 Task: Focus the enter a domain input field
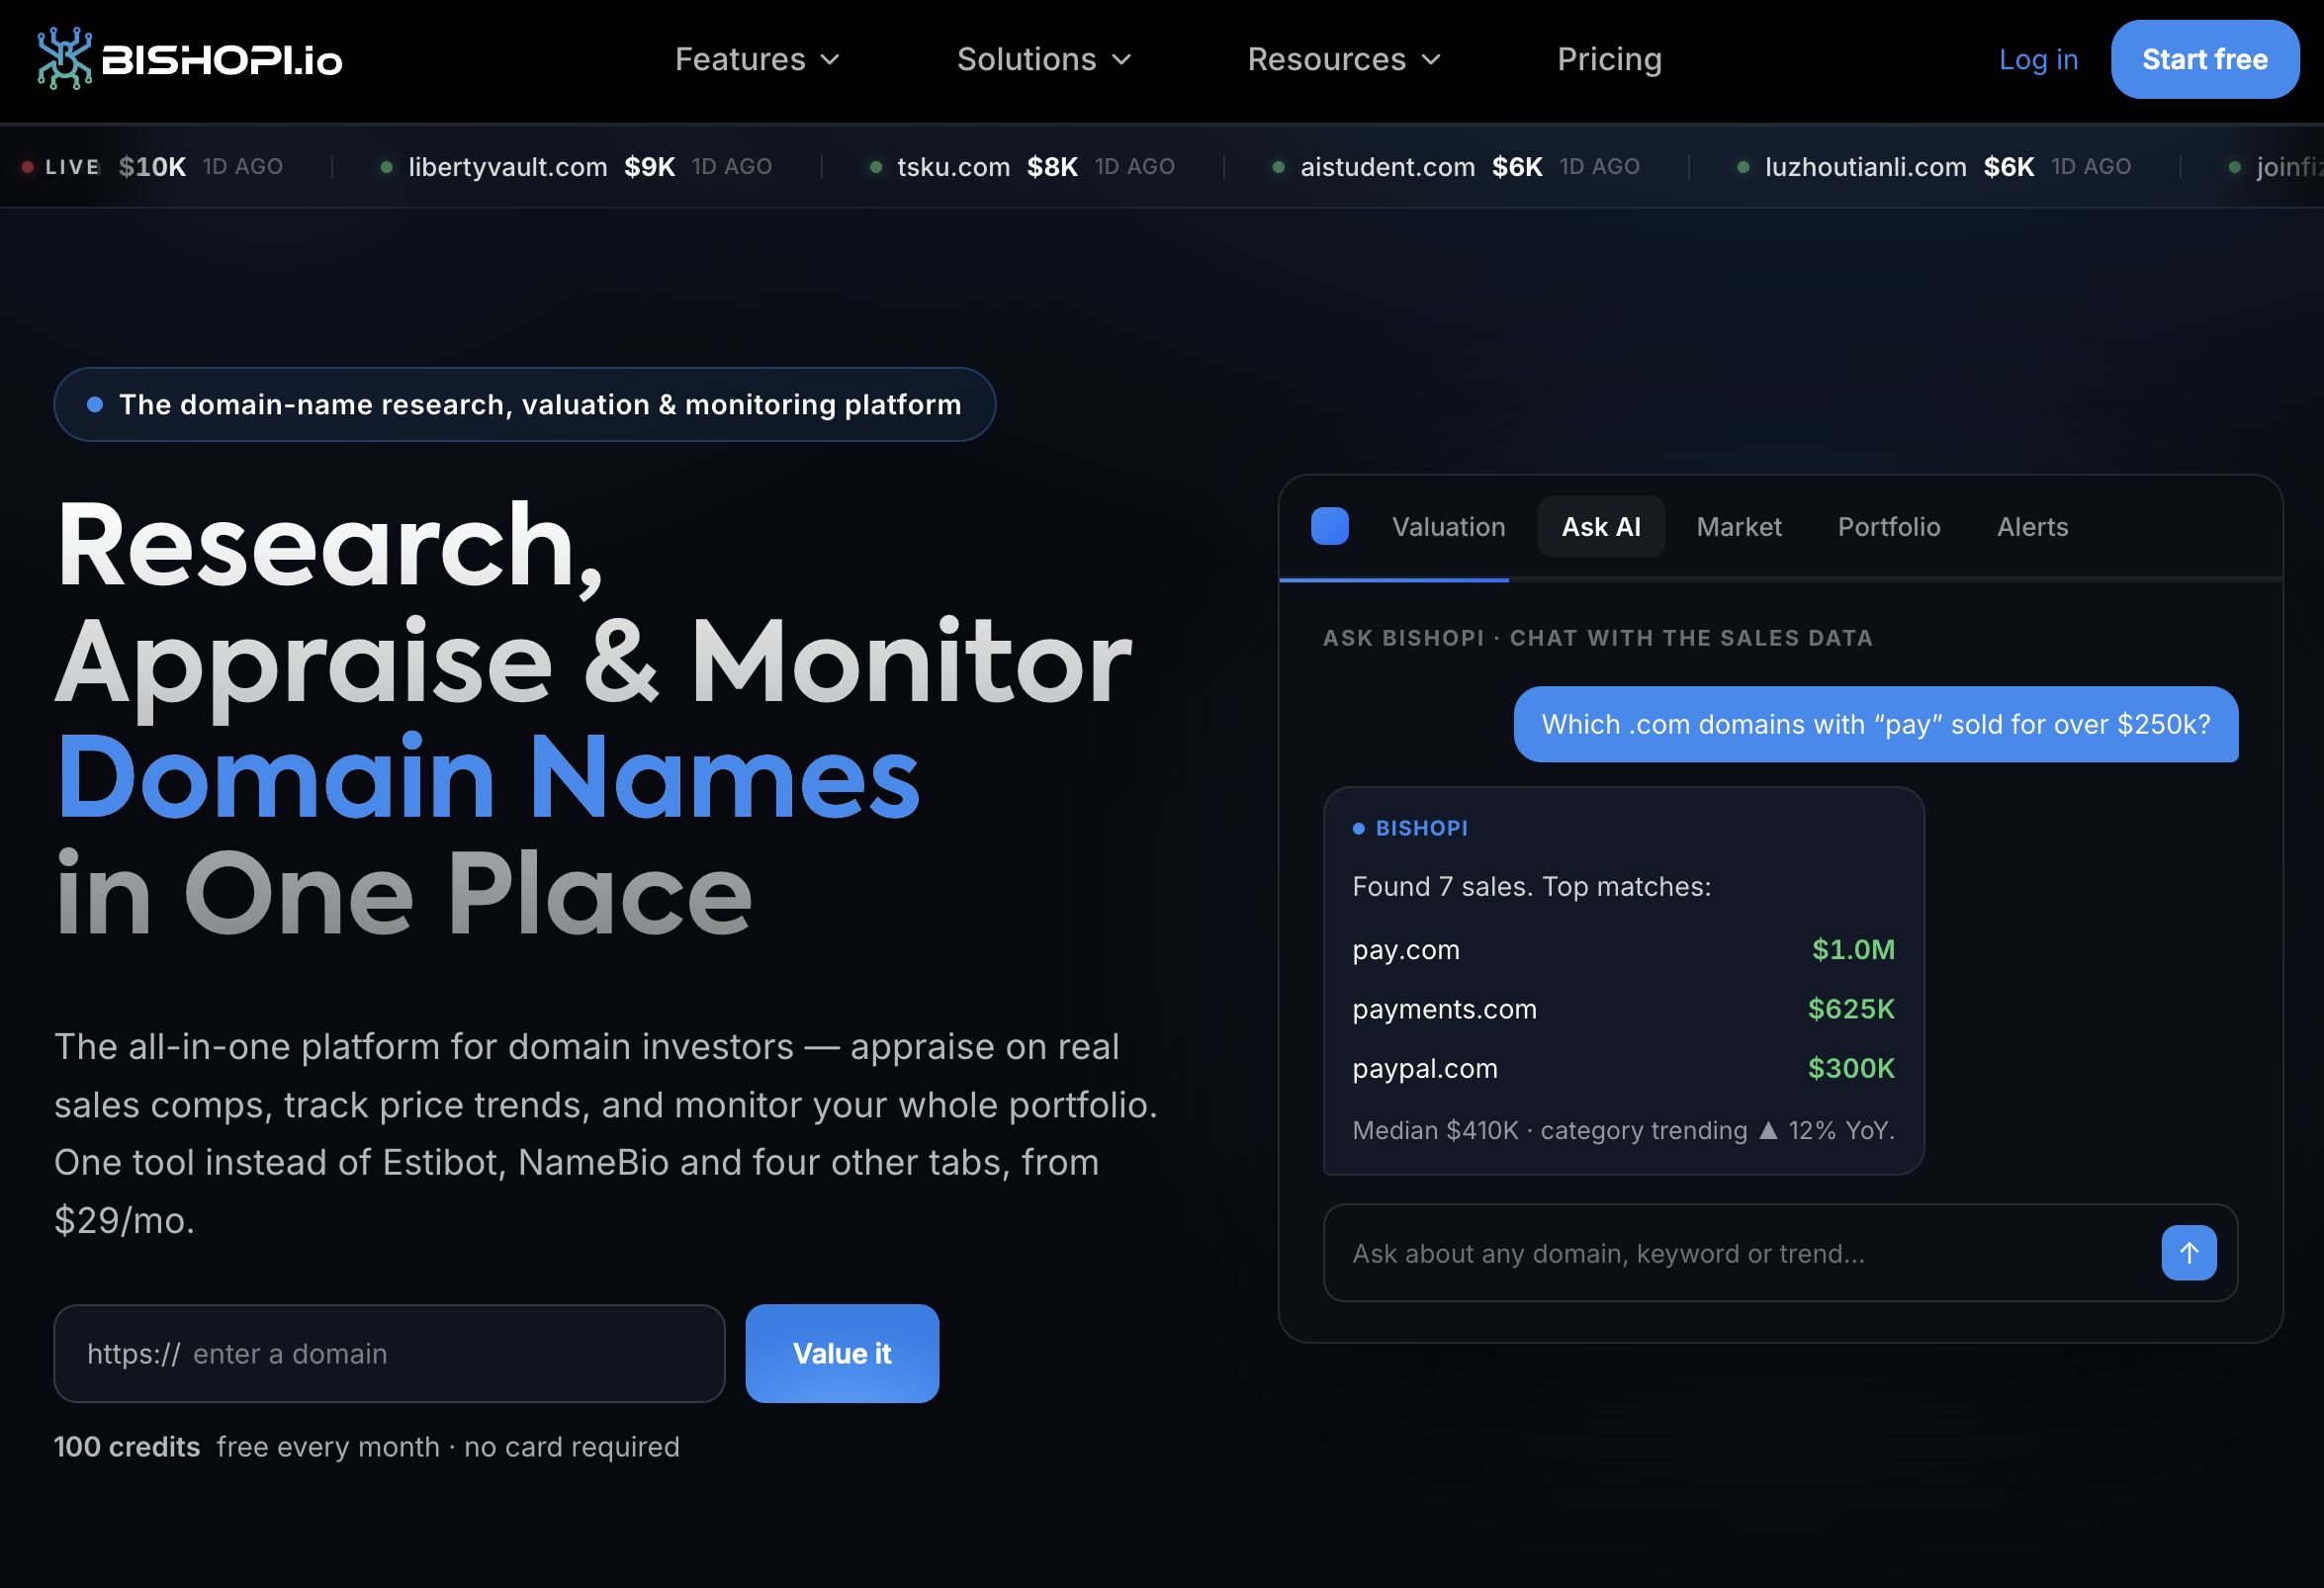389,1352
